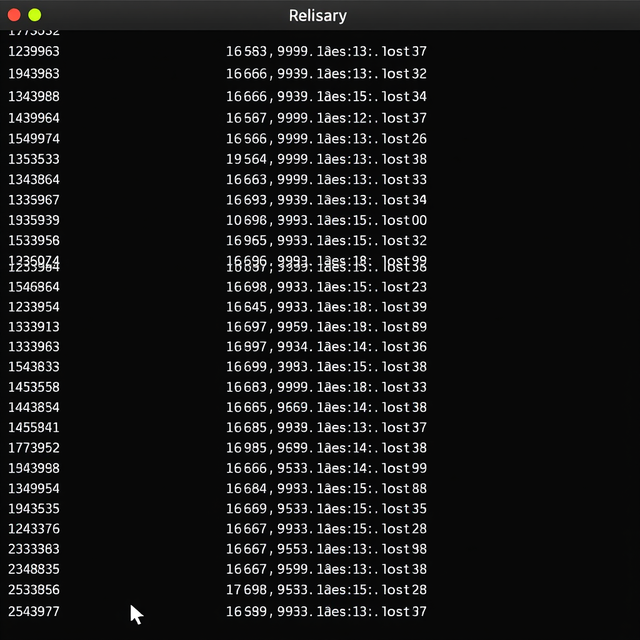The height and width of the screenshot is (640, 640).
Task: Select the number 1943535
Action: click(34, 509)
